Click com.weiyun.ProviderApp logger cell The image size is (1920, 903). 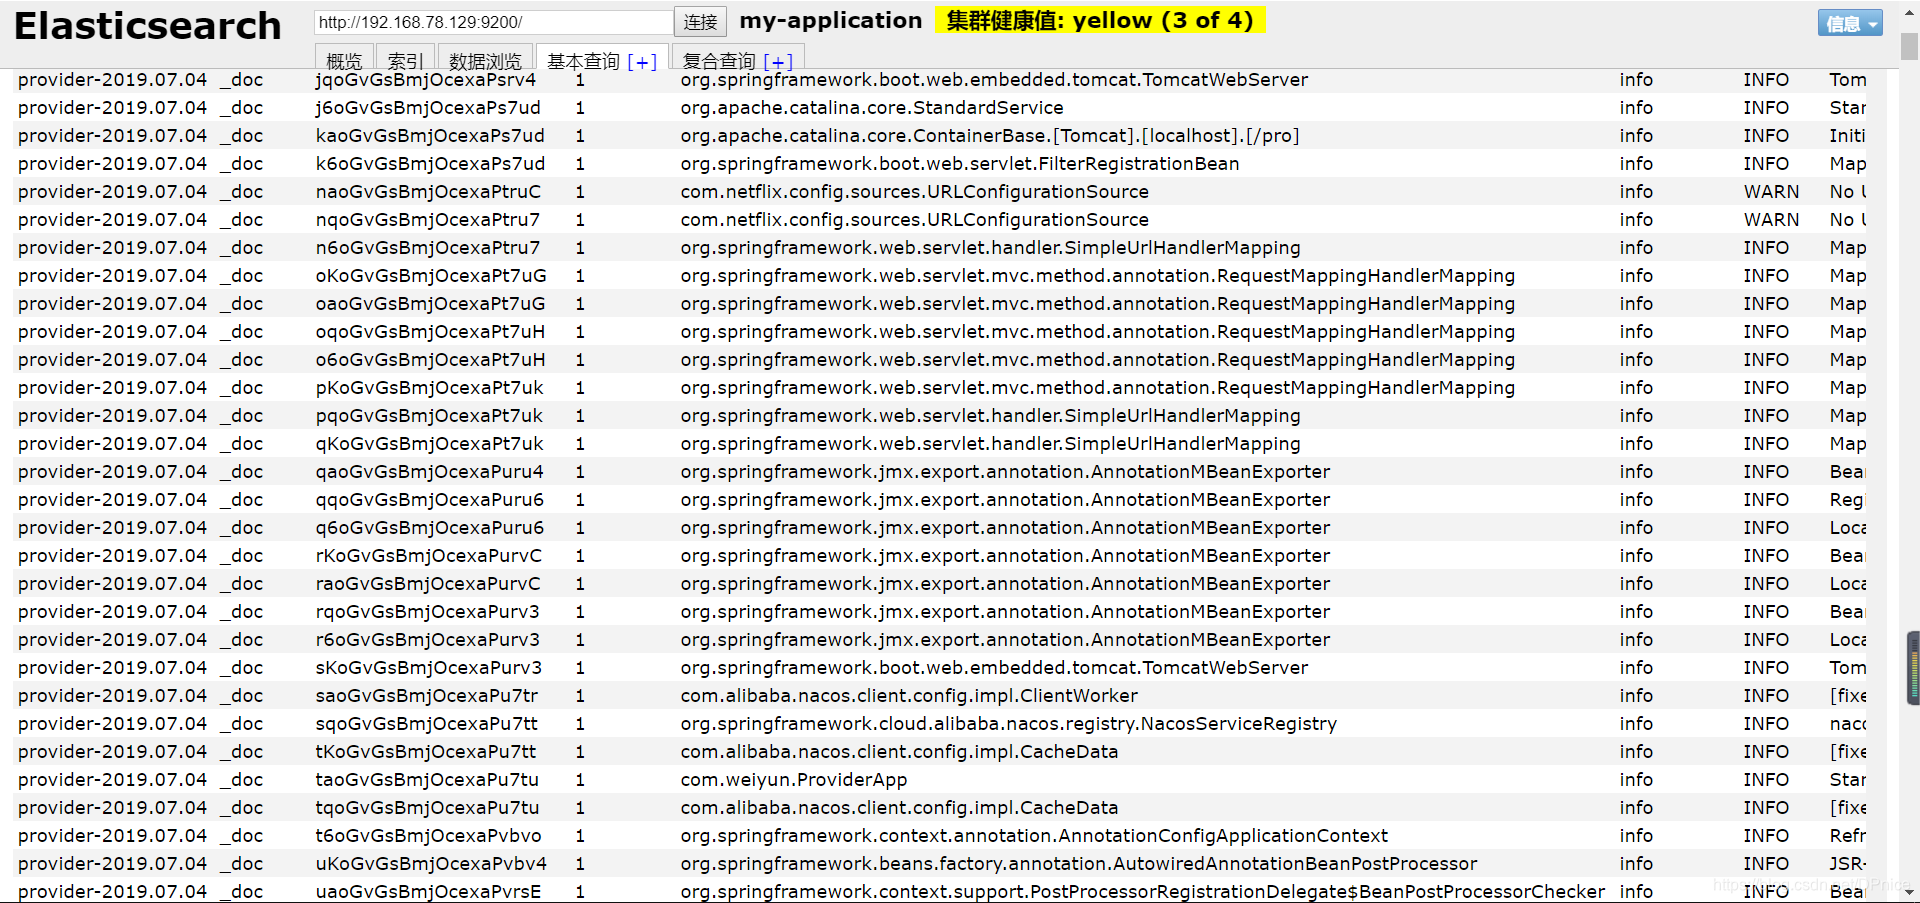tap(794, 780)
